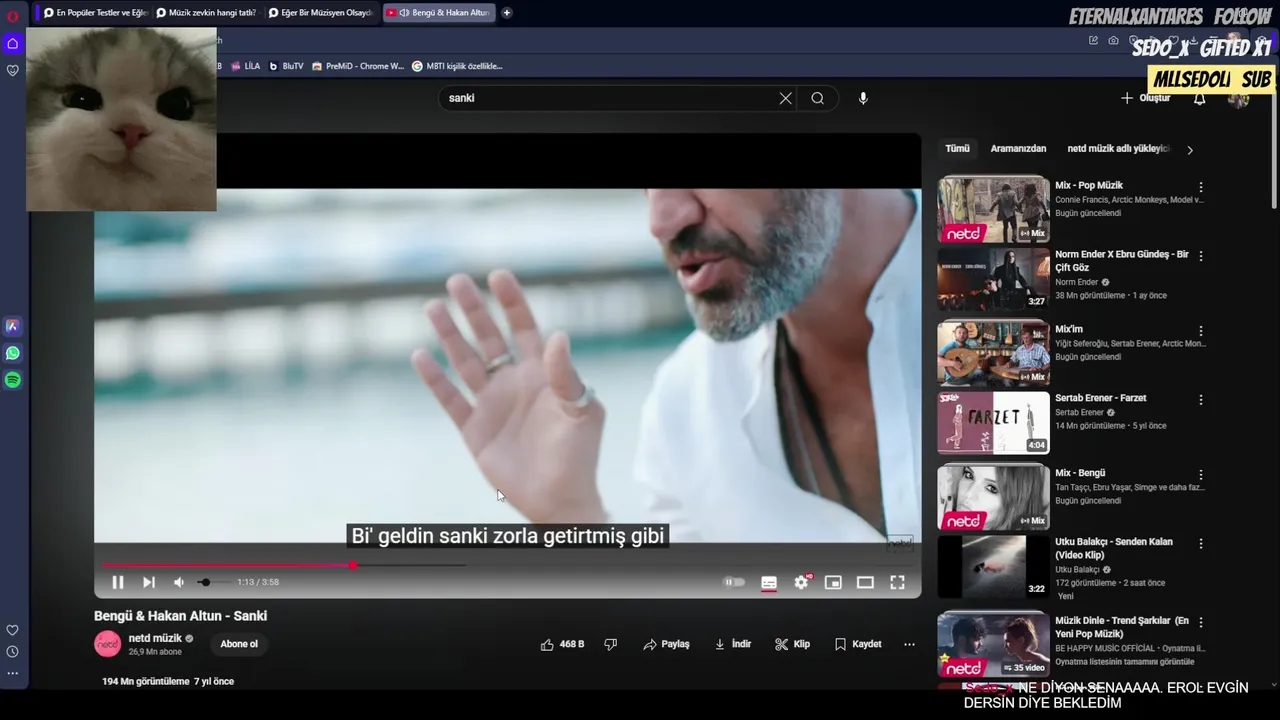
Task: Open more actions menu under the video
Action: [x=909, y=644]
